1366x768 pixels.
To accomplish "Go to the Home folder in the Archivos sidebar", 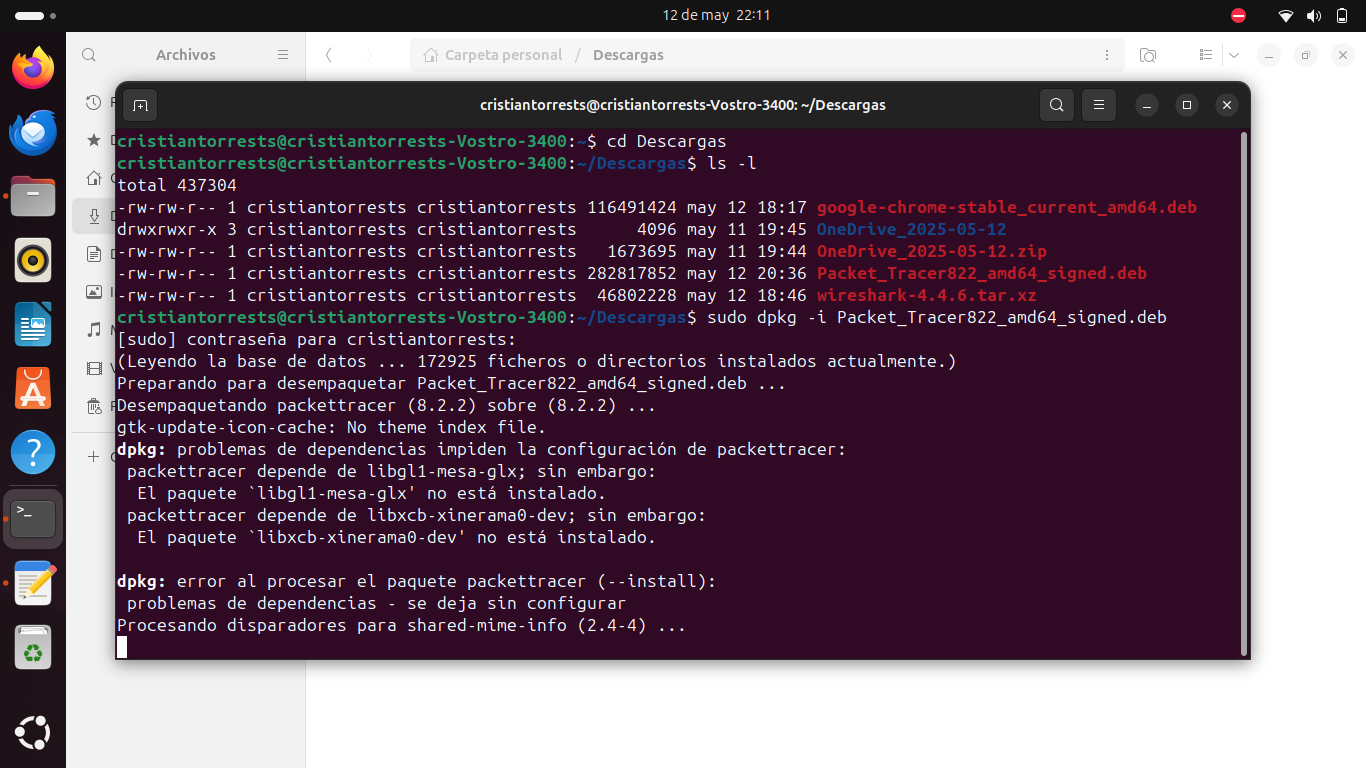I will click(x=93, y=178).
